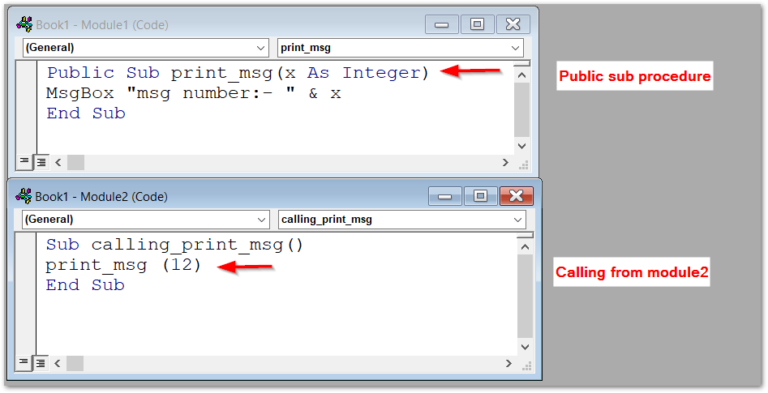Viewport: 768px width, 393px height.
Task: Click the split bar handle in Module1
Action: [x=522, y=64]
